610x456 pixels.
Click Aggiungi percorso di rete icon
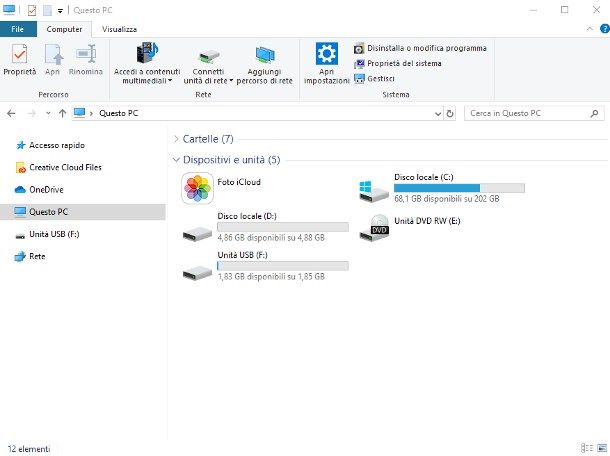[x=265, y=55]
